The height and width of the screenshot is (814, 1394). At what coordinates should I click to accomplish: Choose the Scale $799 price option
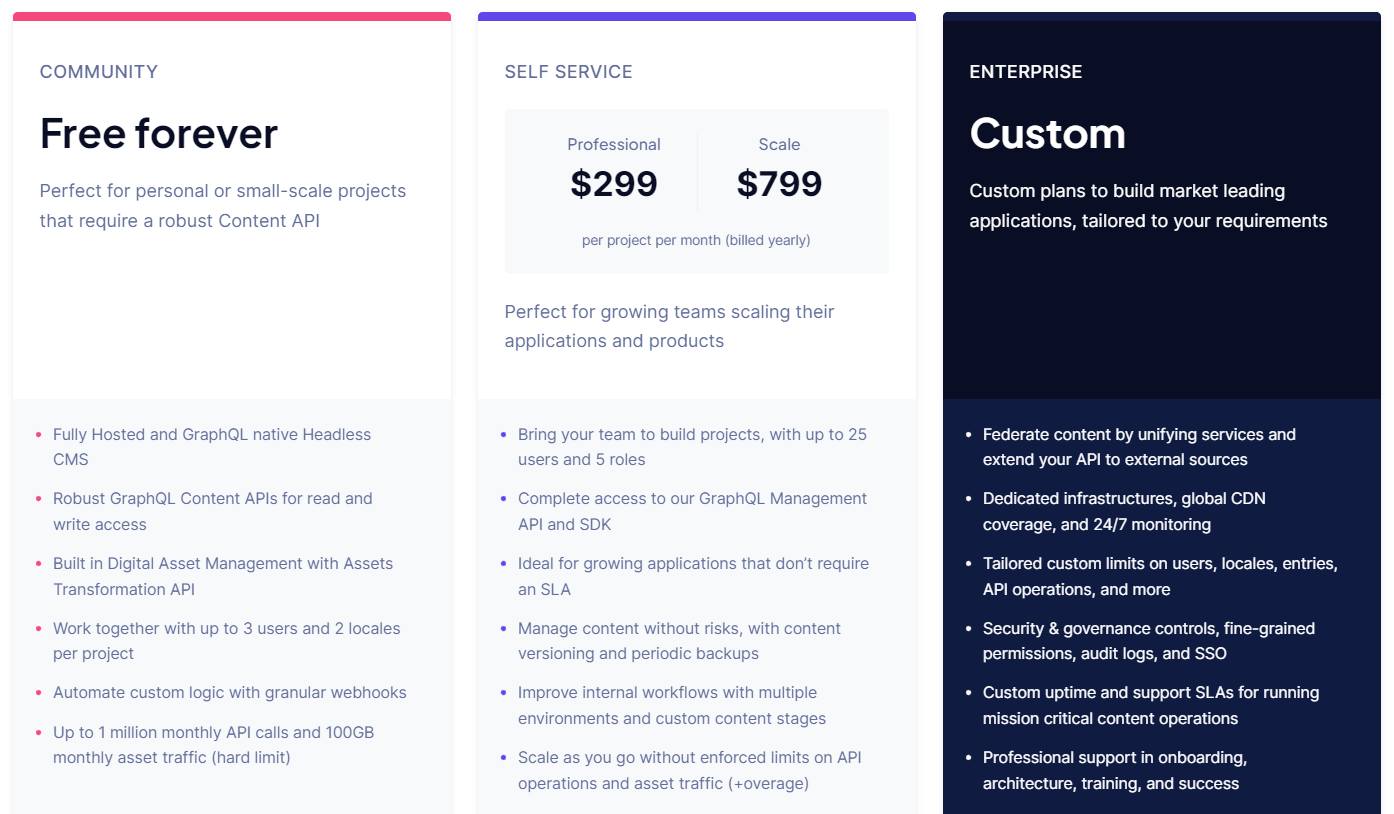[779, 169]
